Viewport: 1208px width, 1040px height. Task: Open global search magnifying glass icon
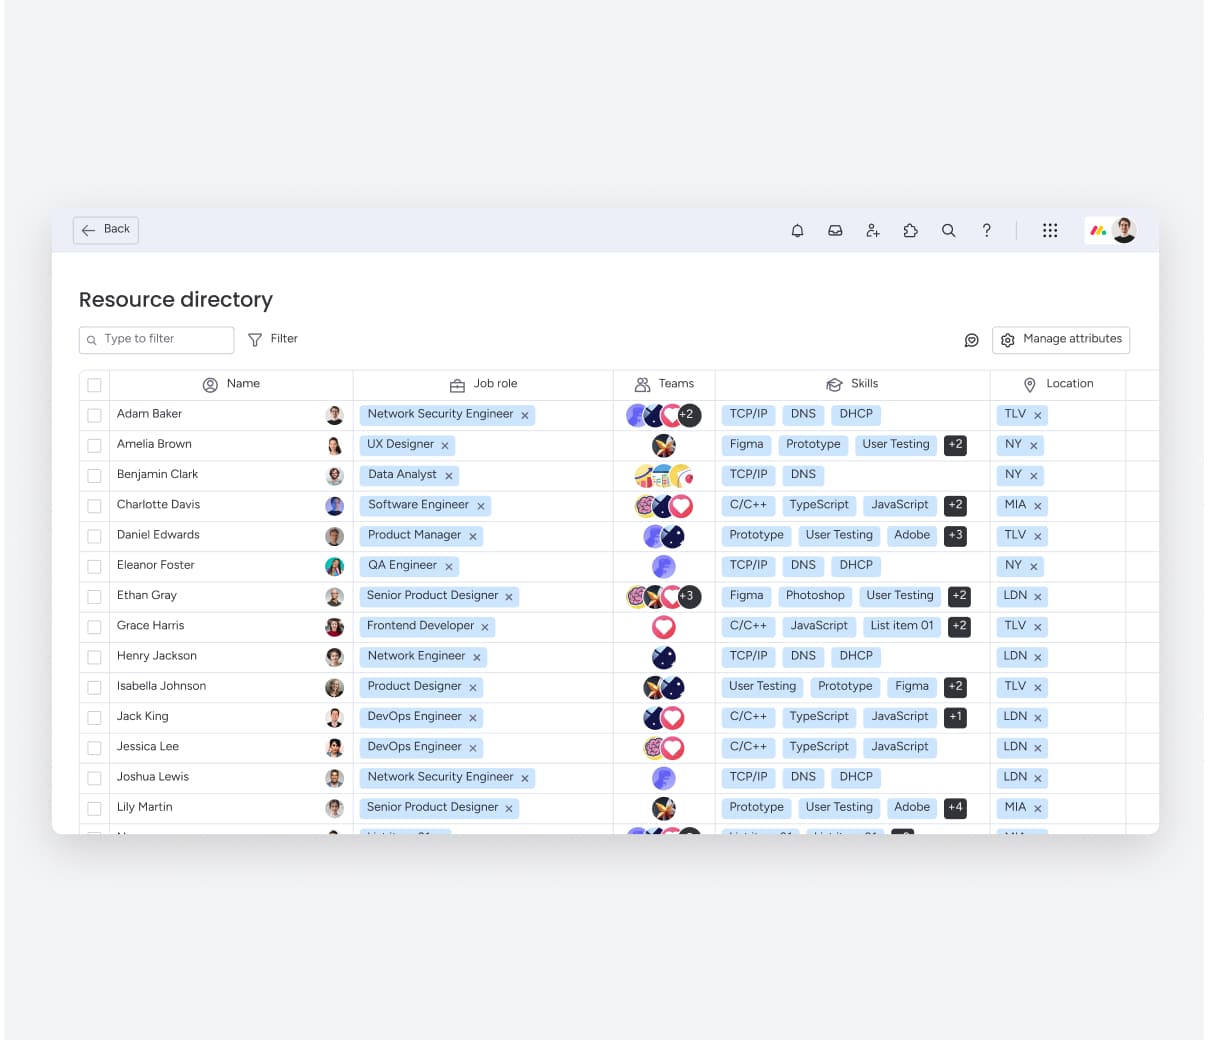click(x=948, y=230)
